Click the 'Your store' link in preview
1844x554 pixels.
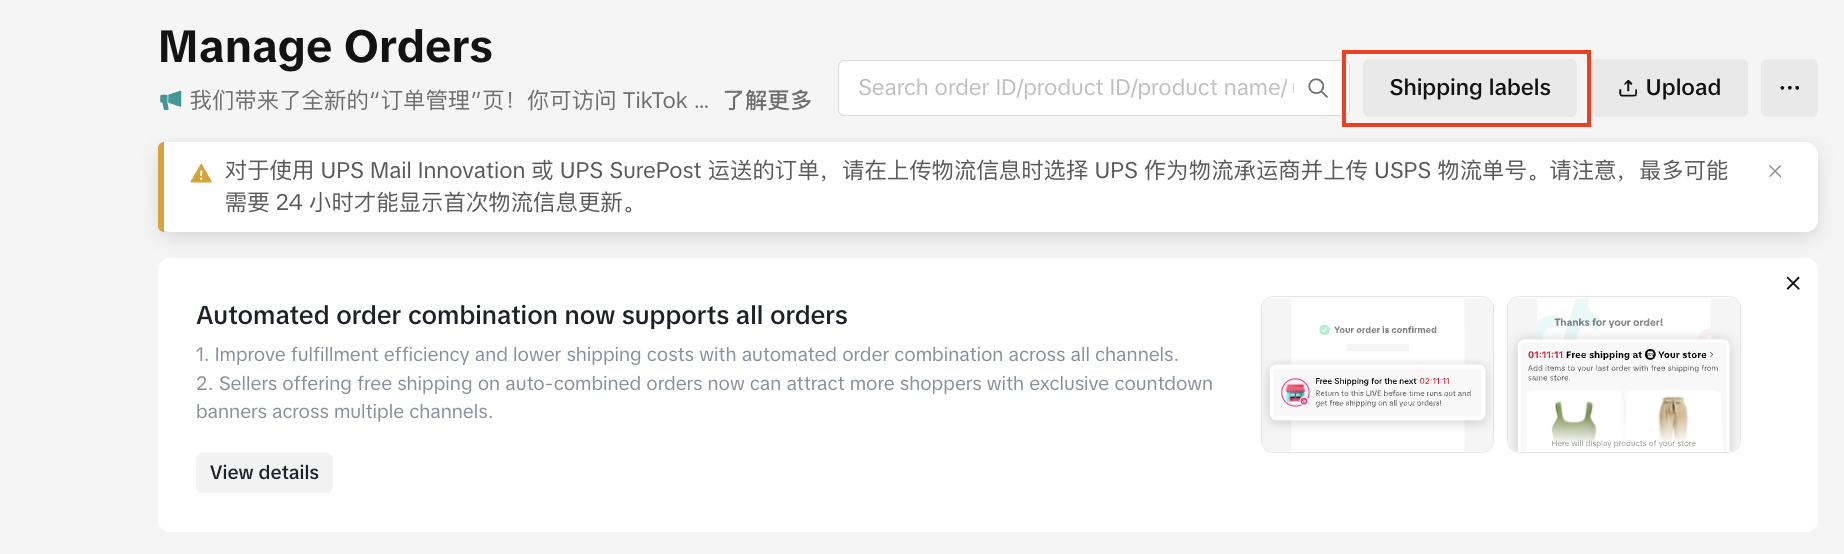[1682, 354]
